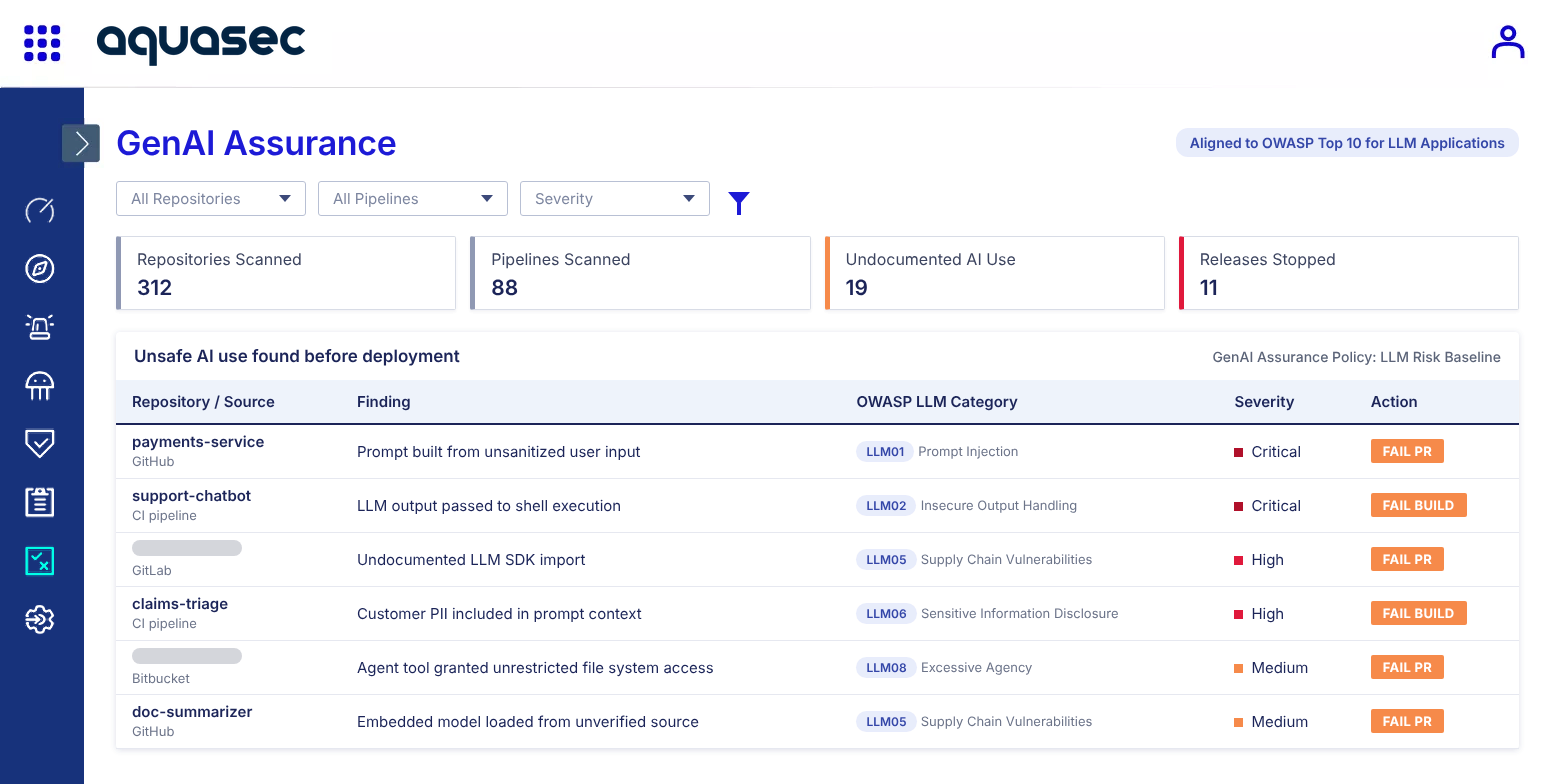The image size is (1551, 784).
Task: Open the All Repositories dropdown
Action: pos(211,198)
